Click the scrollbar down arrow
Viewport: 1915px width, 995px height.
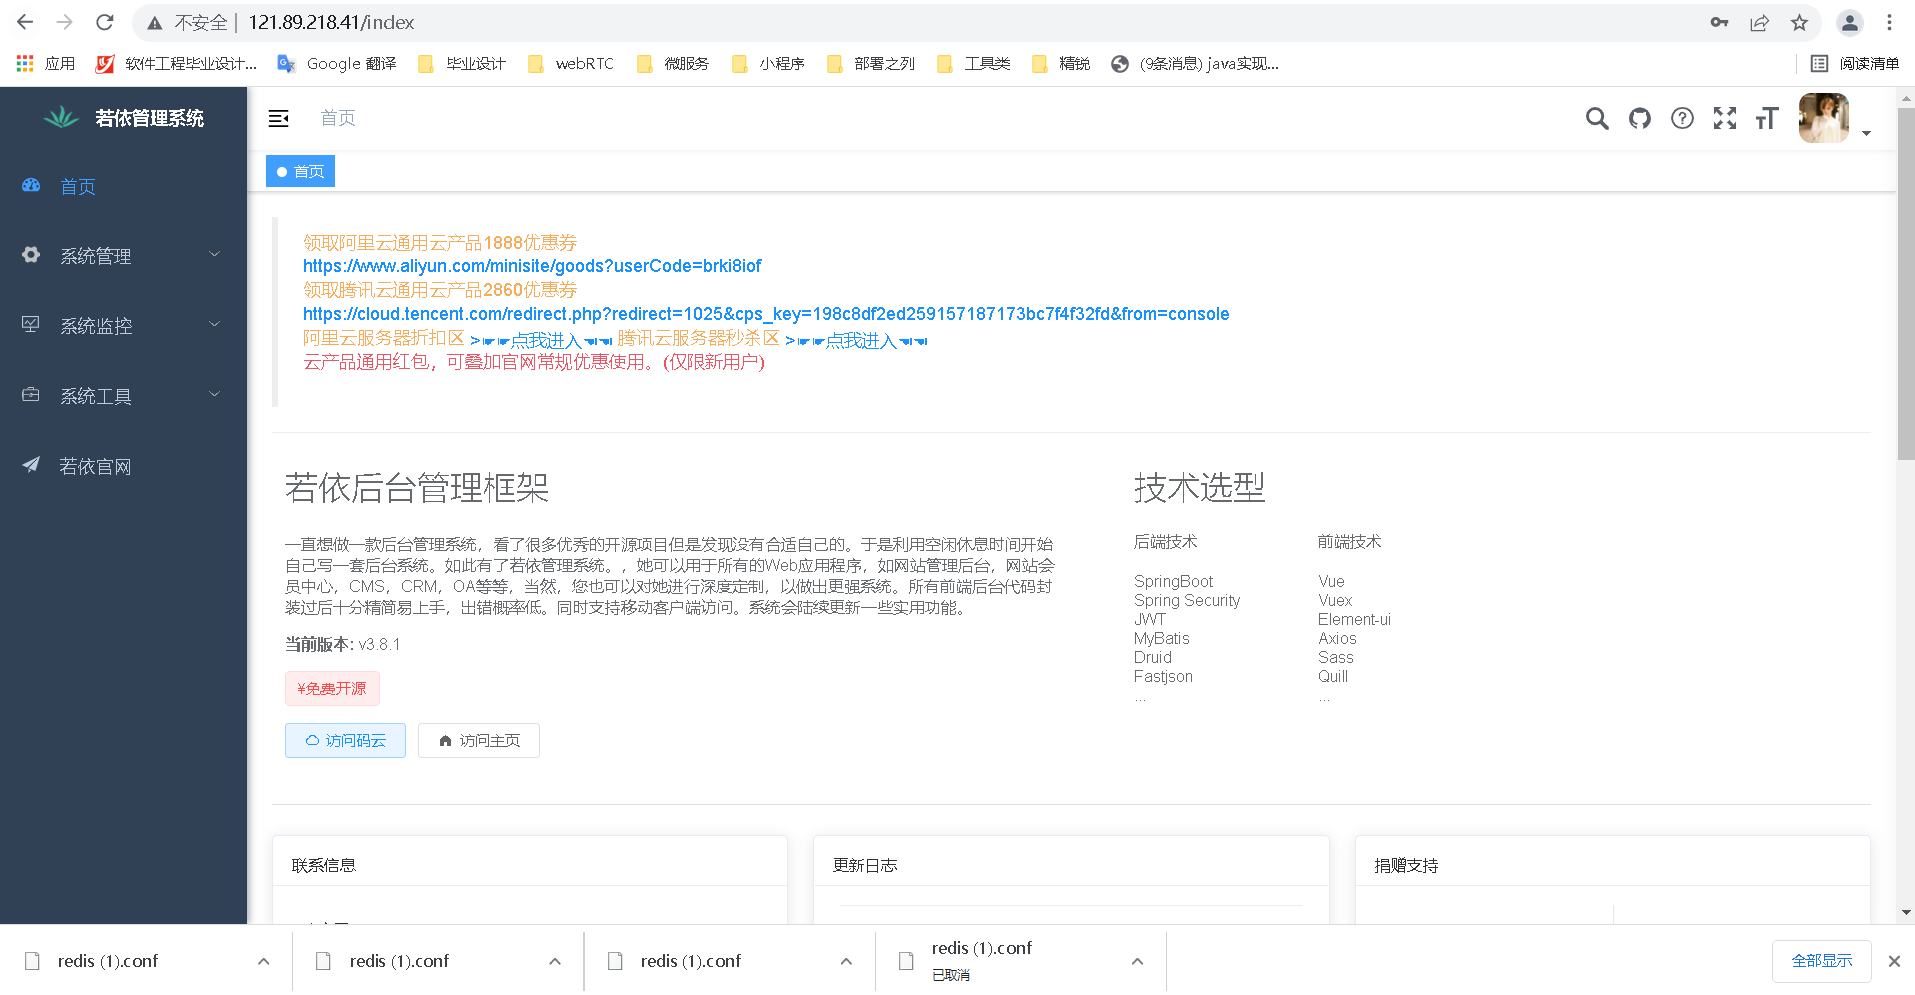(x=1906, y=912)
